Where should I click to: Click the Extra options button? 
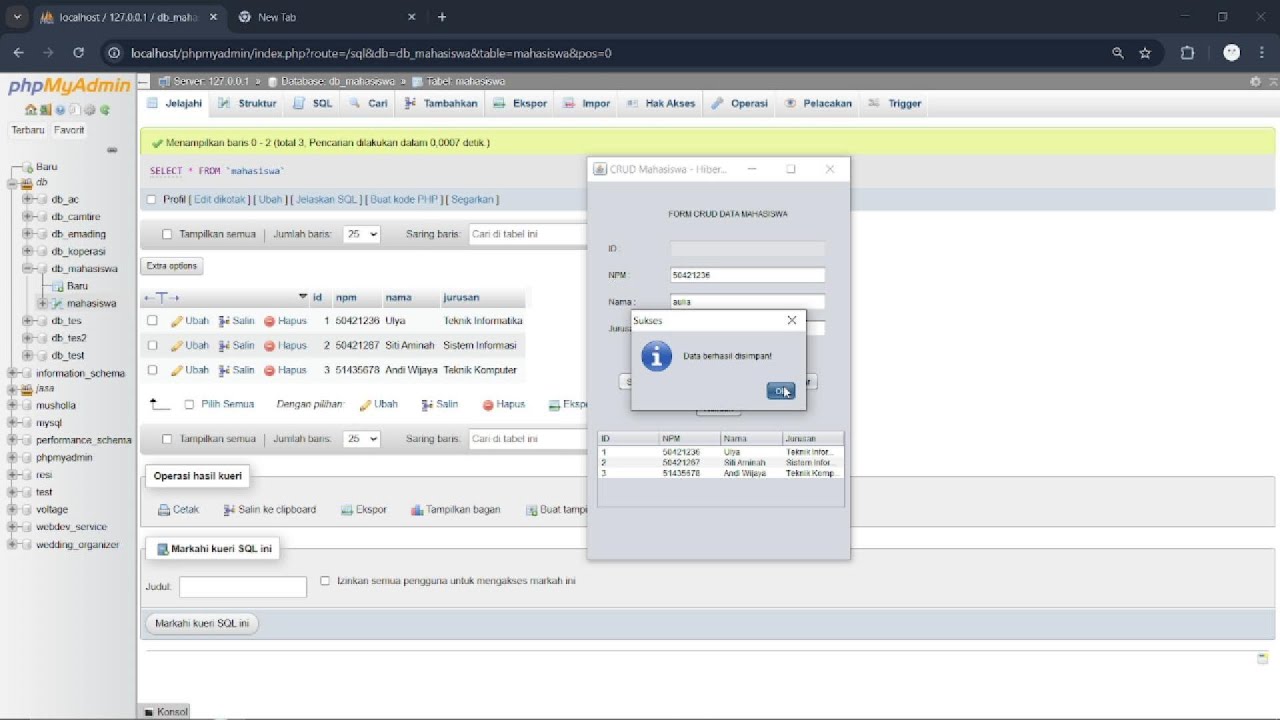[172, 266]
